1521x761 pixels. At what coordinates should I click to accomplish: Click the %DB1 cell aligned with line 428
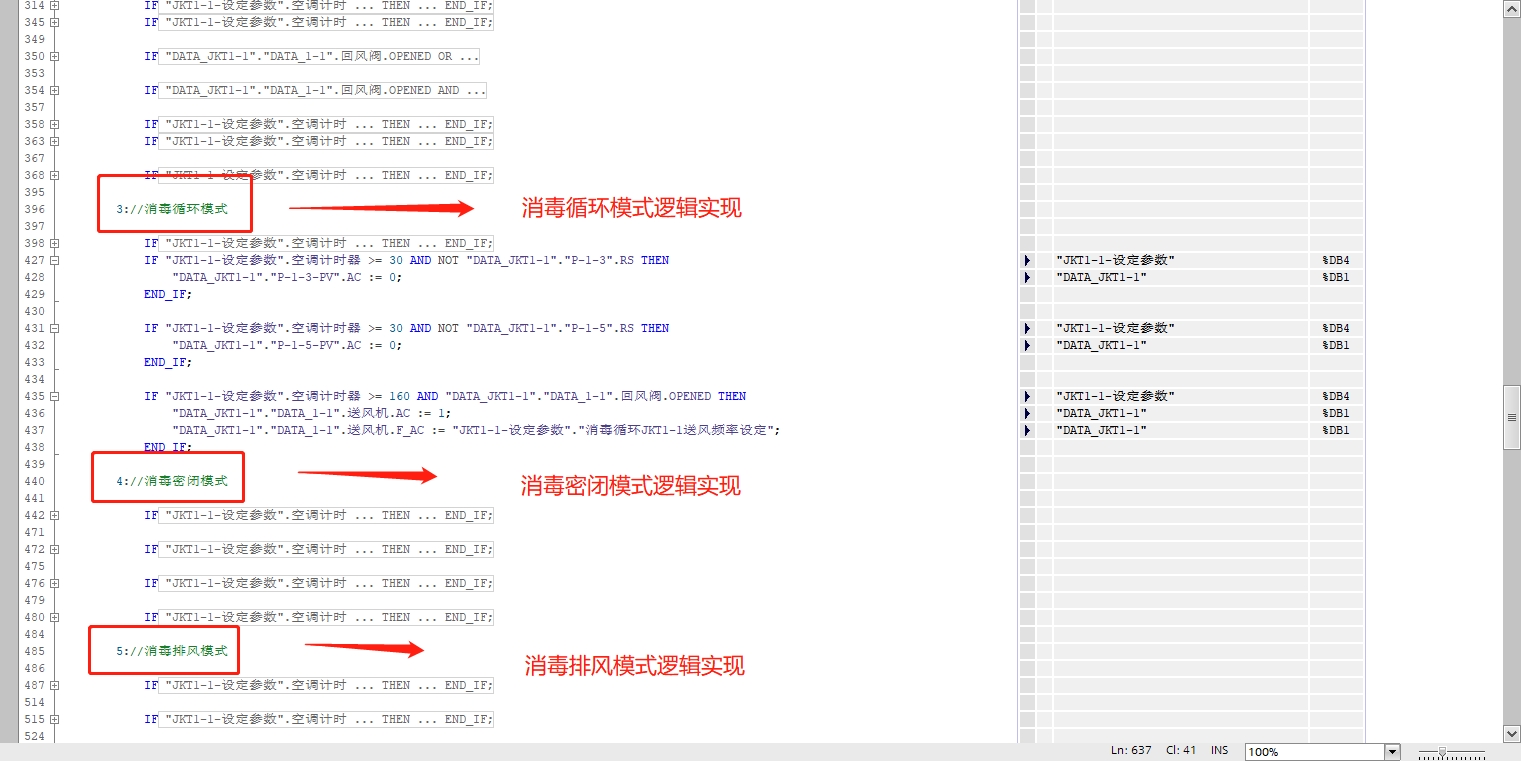pyautogui.click(x=1335, y=277)
